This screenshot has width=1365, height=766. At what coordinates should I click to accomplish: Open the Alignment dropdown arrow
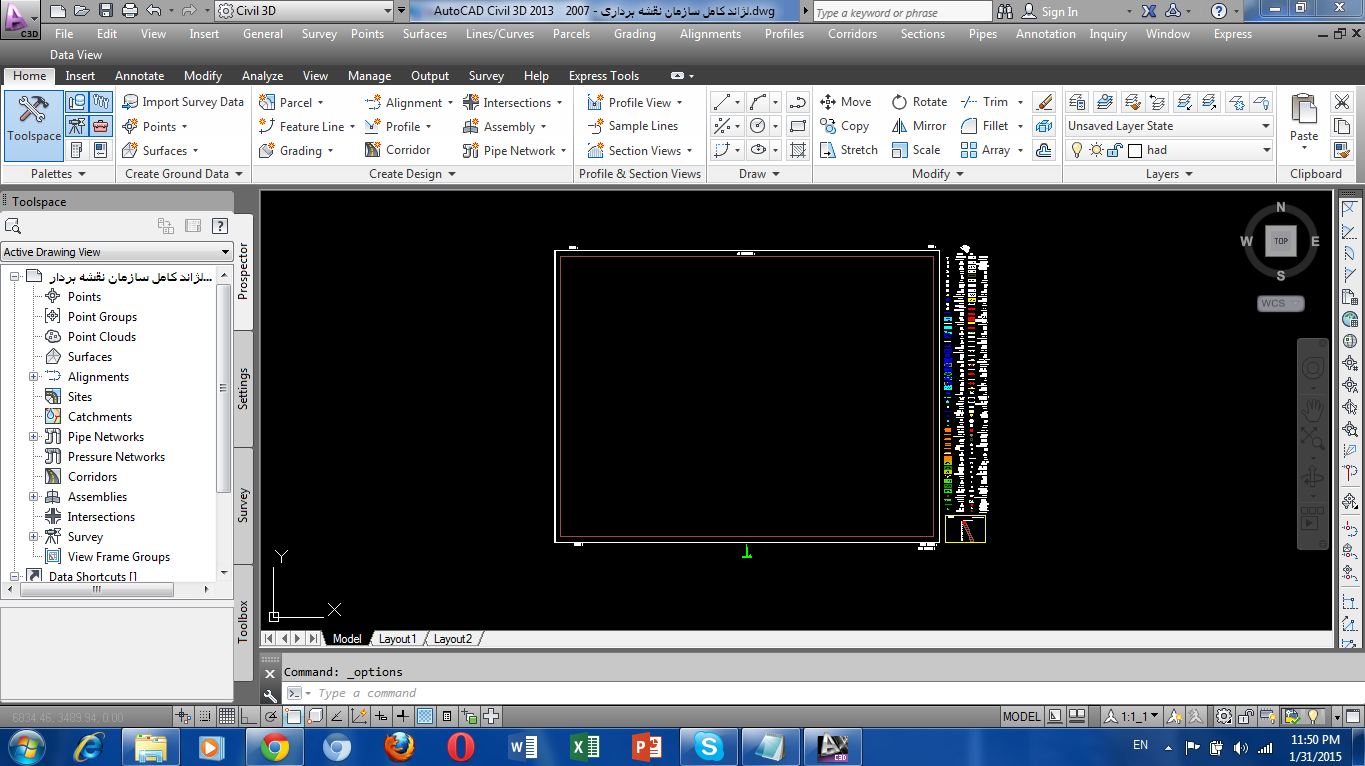450,103
